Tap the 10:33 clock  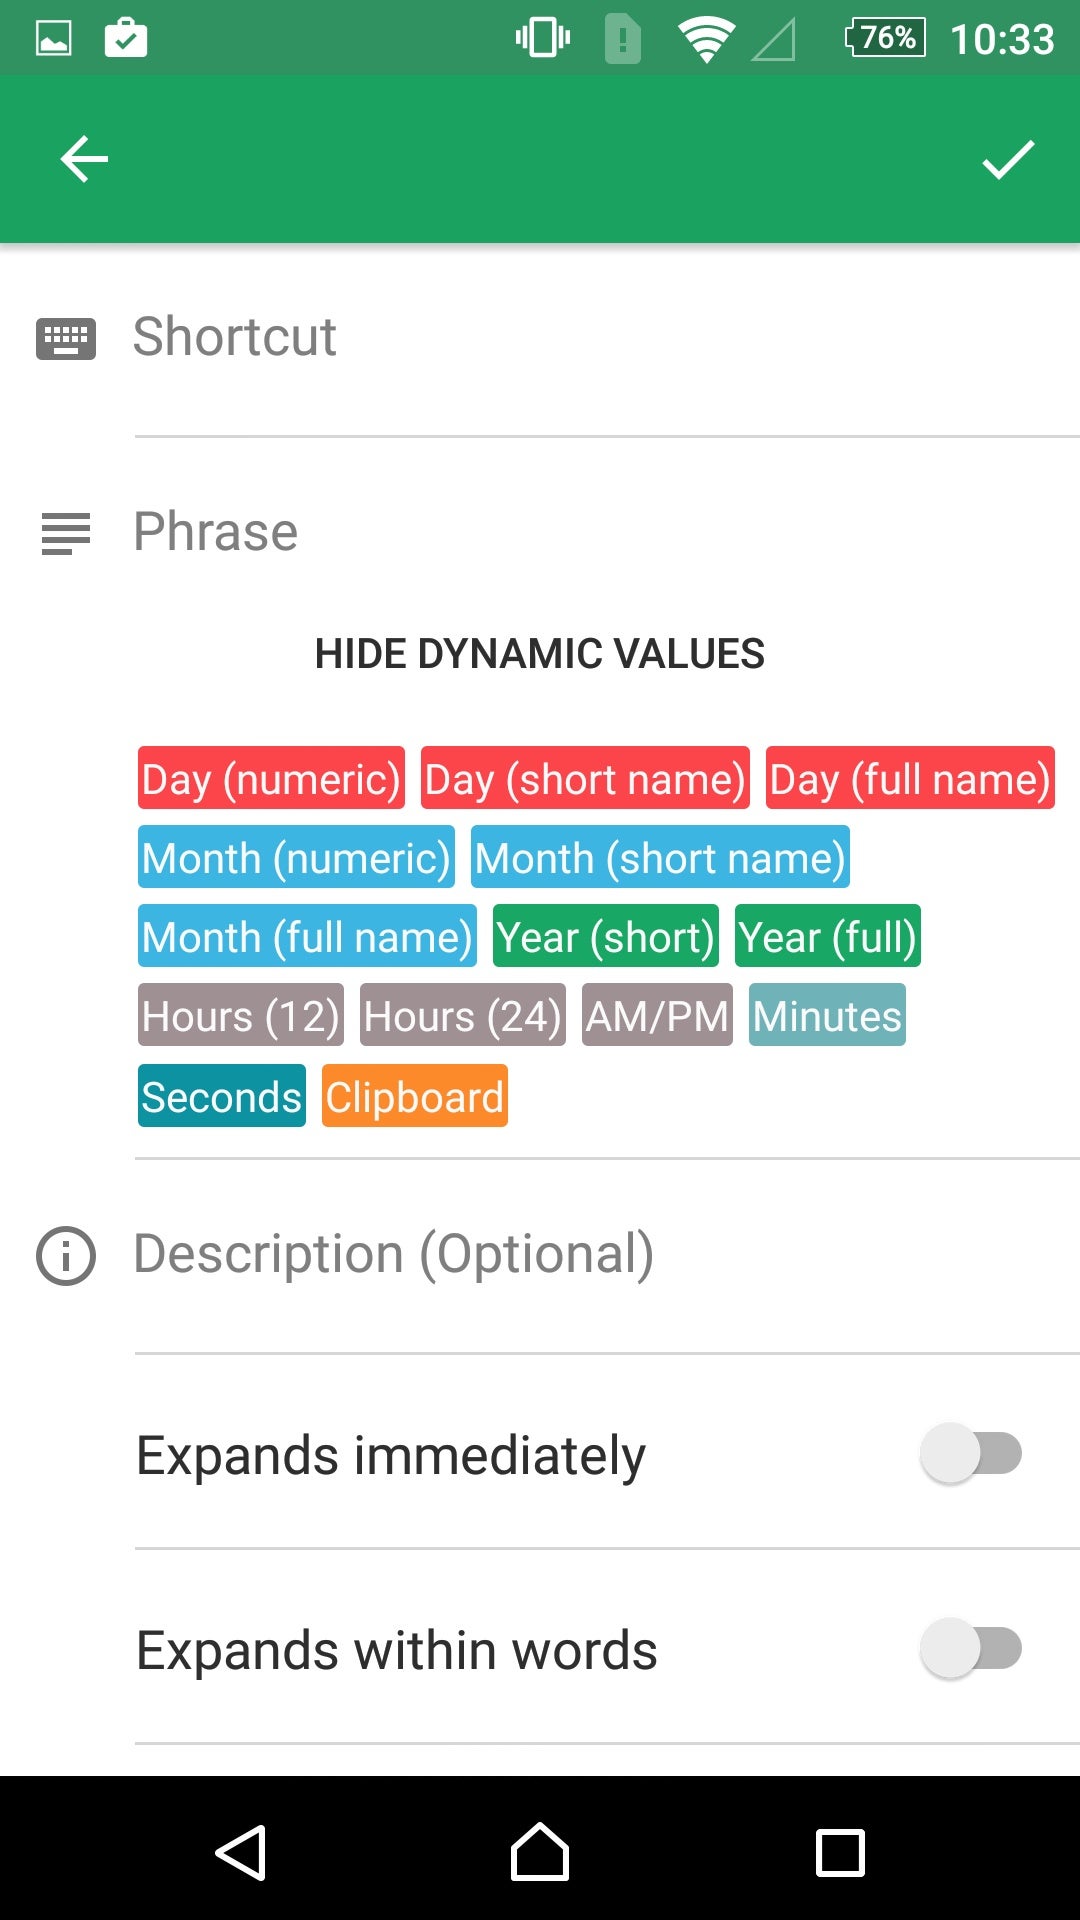[x=1002, y=39]
